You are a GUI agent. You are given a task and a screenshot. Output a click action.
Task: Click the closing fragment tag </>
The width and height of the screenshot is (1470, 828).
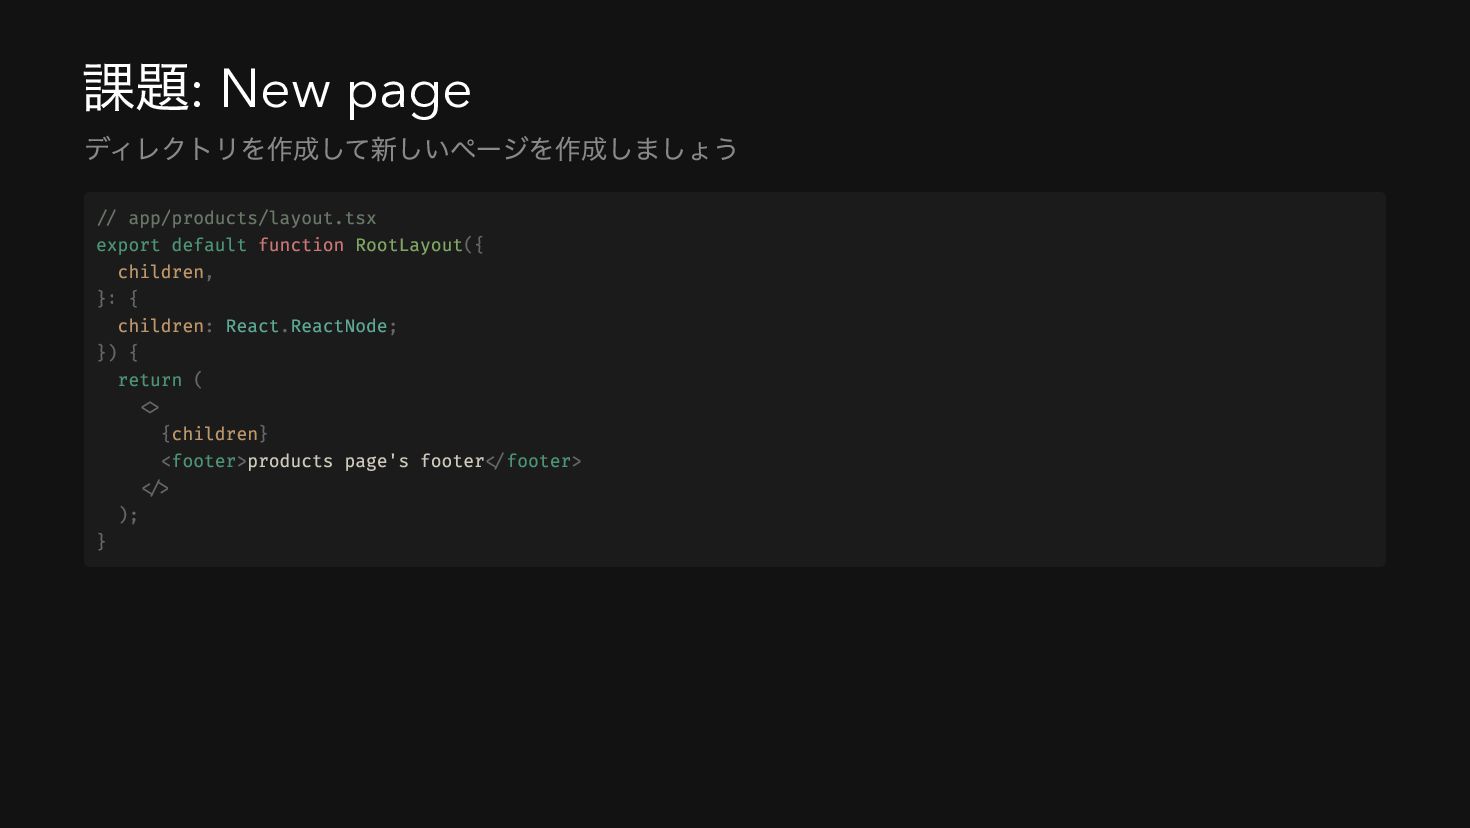coord(155,488)
